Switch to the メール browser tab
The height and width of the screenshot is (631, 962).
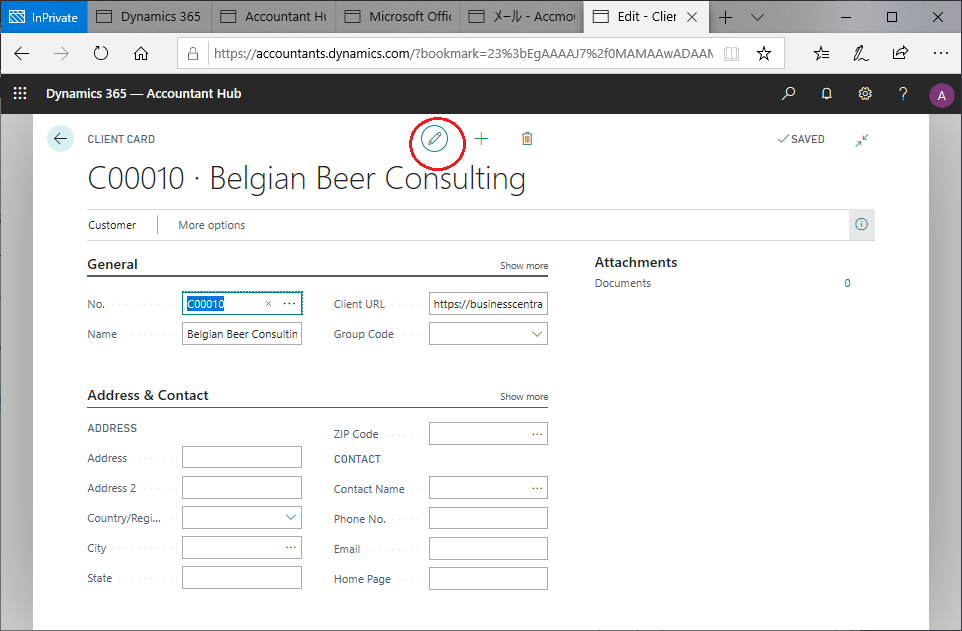(521, 17)
